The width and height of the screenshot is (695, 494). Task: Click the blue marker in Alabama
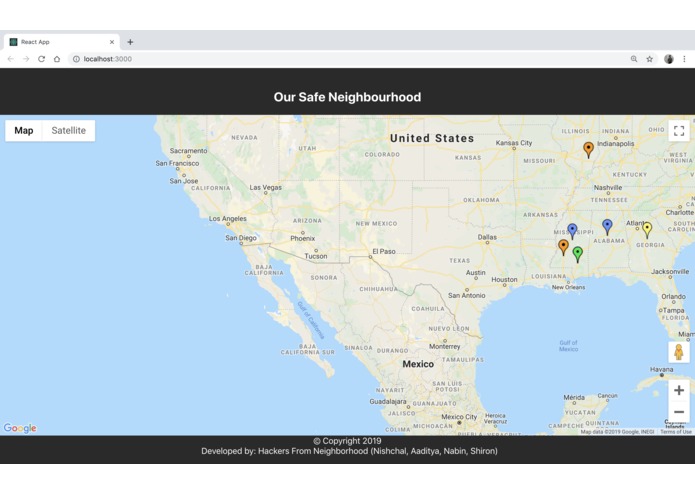point(607,226)
